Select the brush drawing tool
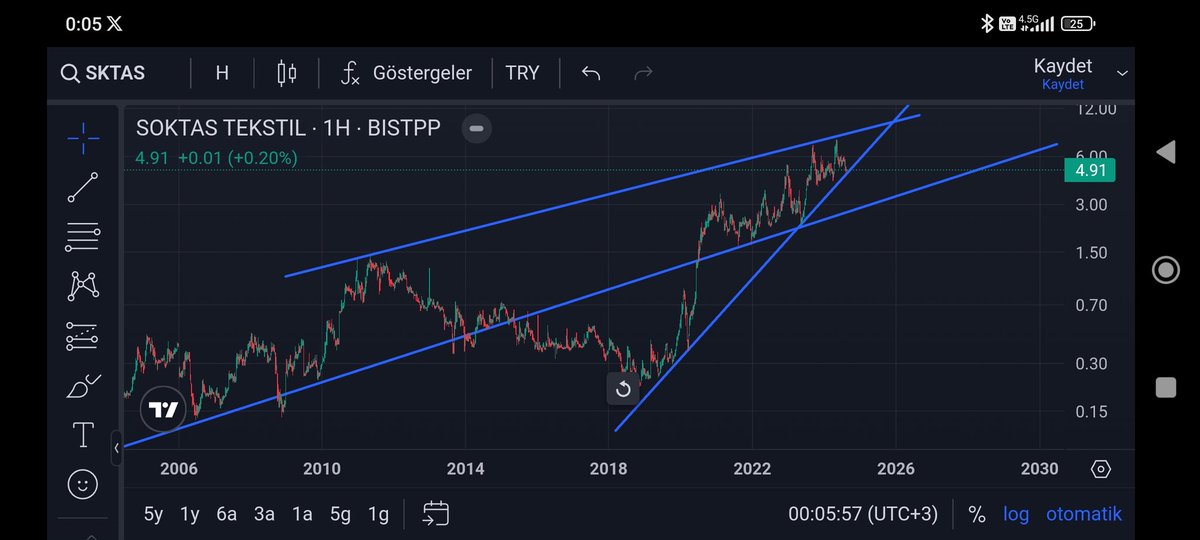 pos(83,386)
